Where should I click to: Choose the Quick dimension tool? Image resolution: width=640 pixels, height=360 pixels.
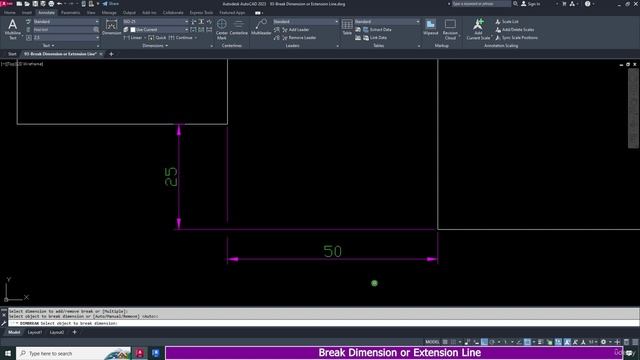click(157, 38)
